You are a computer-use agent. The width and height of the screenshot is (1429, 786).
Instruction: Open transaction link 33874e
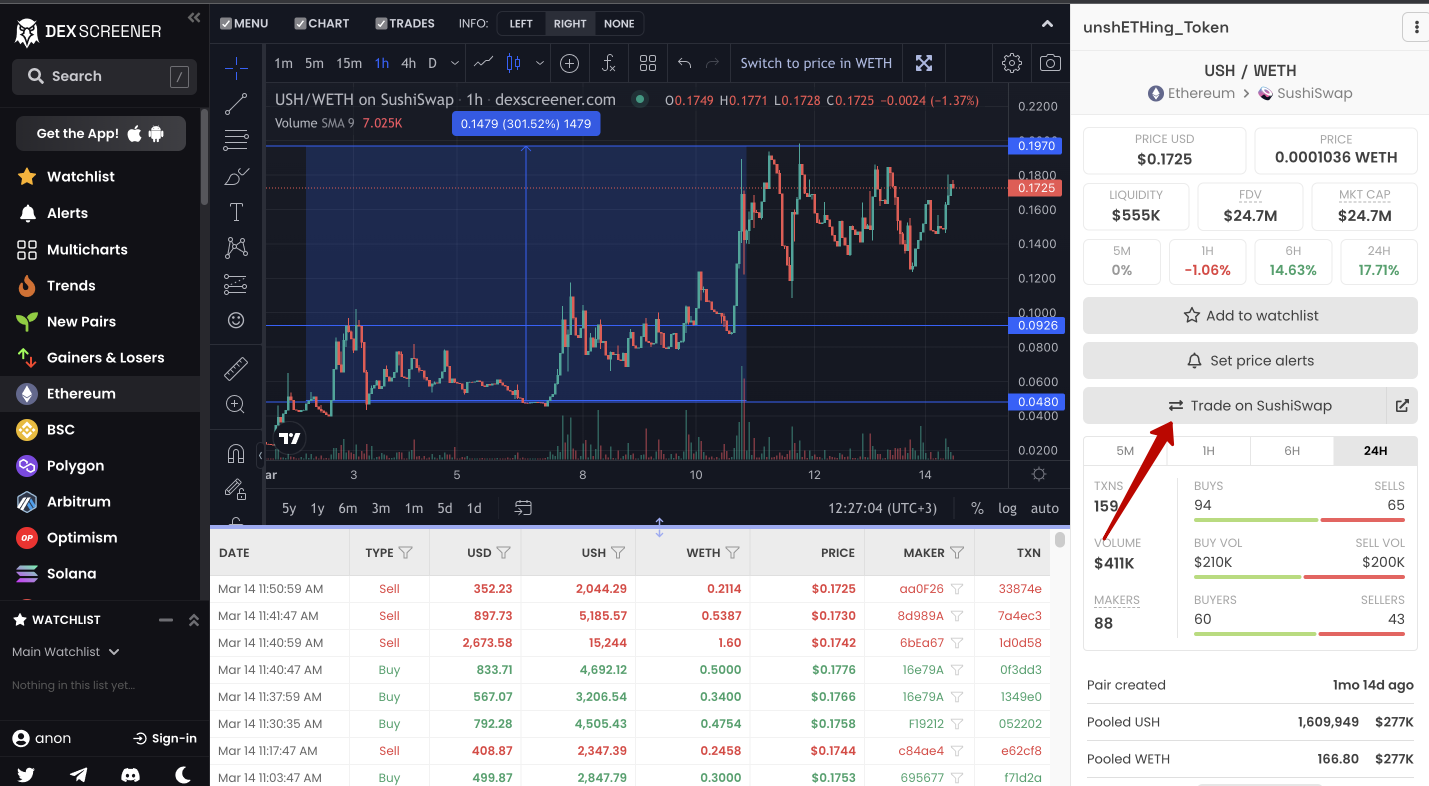(x=1020, y=589)
